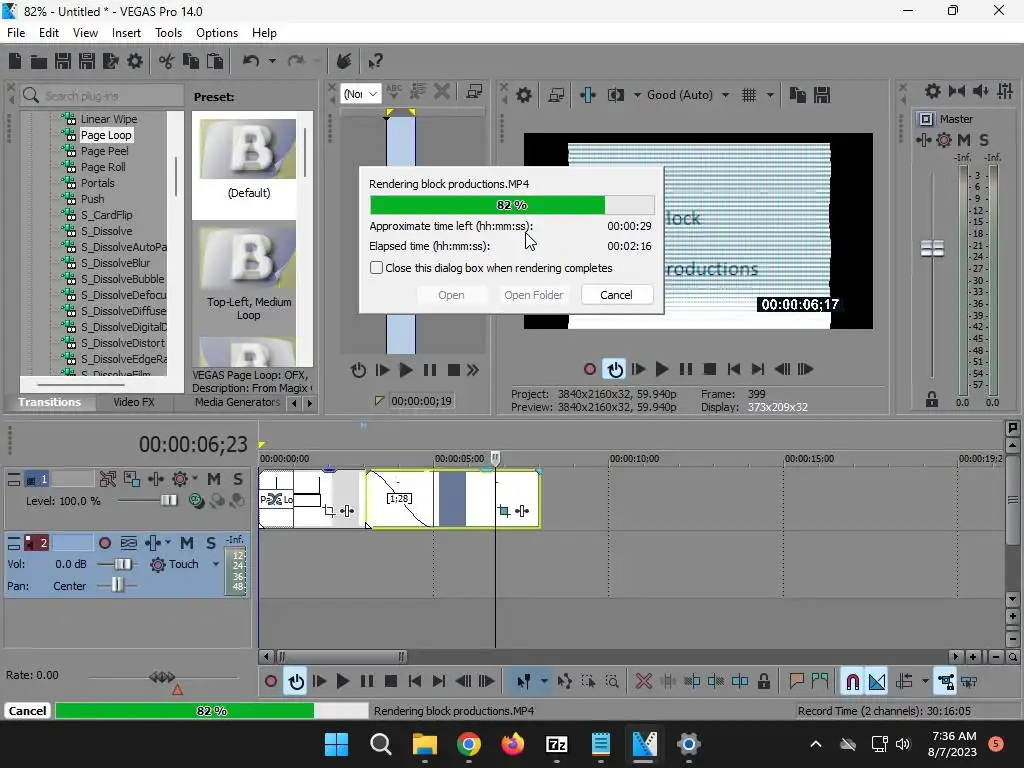Click the Cut scissors icon
1024x768 pixels.
click(167, 61)
